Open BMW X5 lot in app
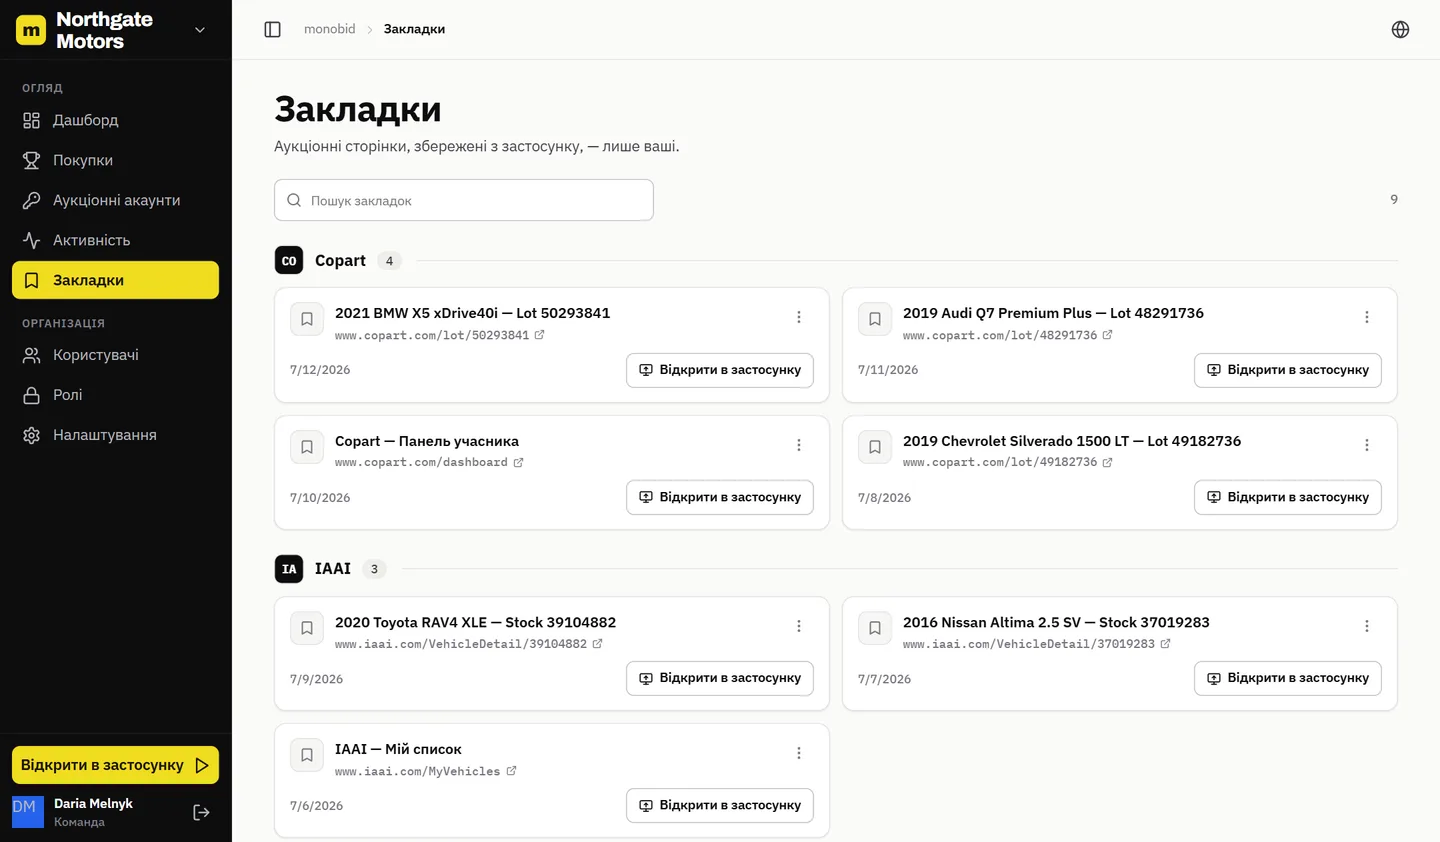Viewport: 1440px width, 842px height. [720, 370]
